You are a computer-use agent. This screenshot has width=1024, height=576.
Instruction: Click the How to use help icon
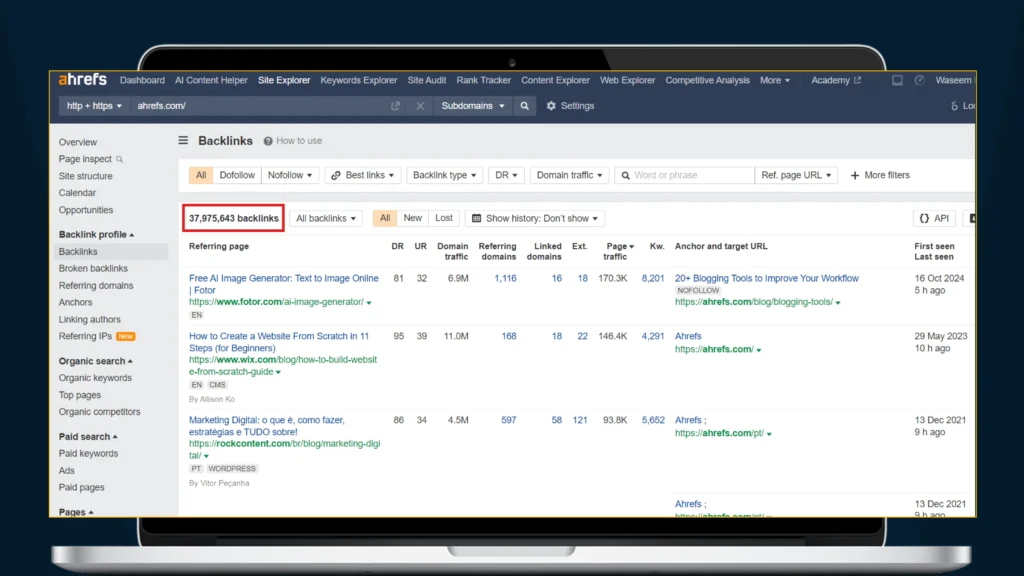click(x=269, y=141)
